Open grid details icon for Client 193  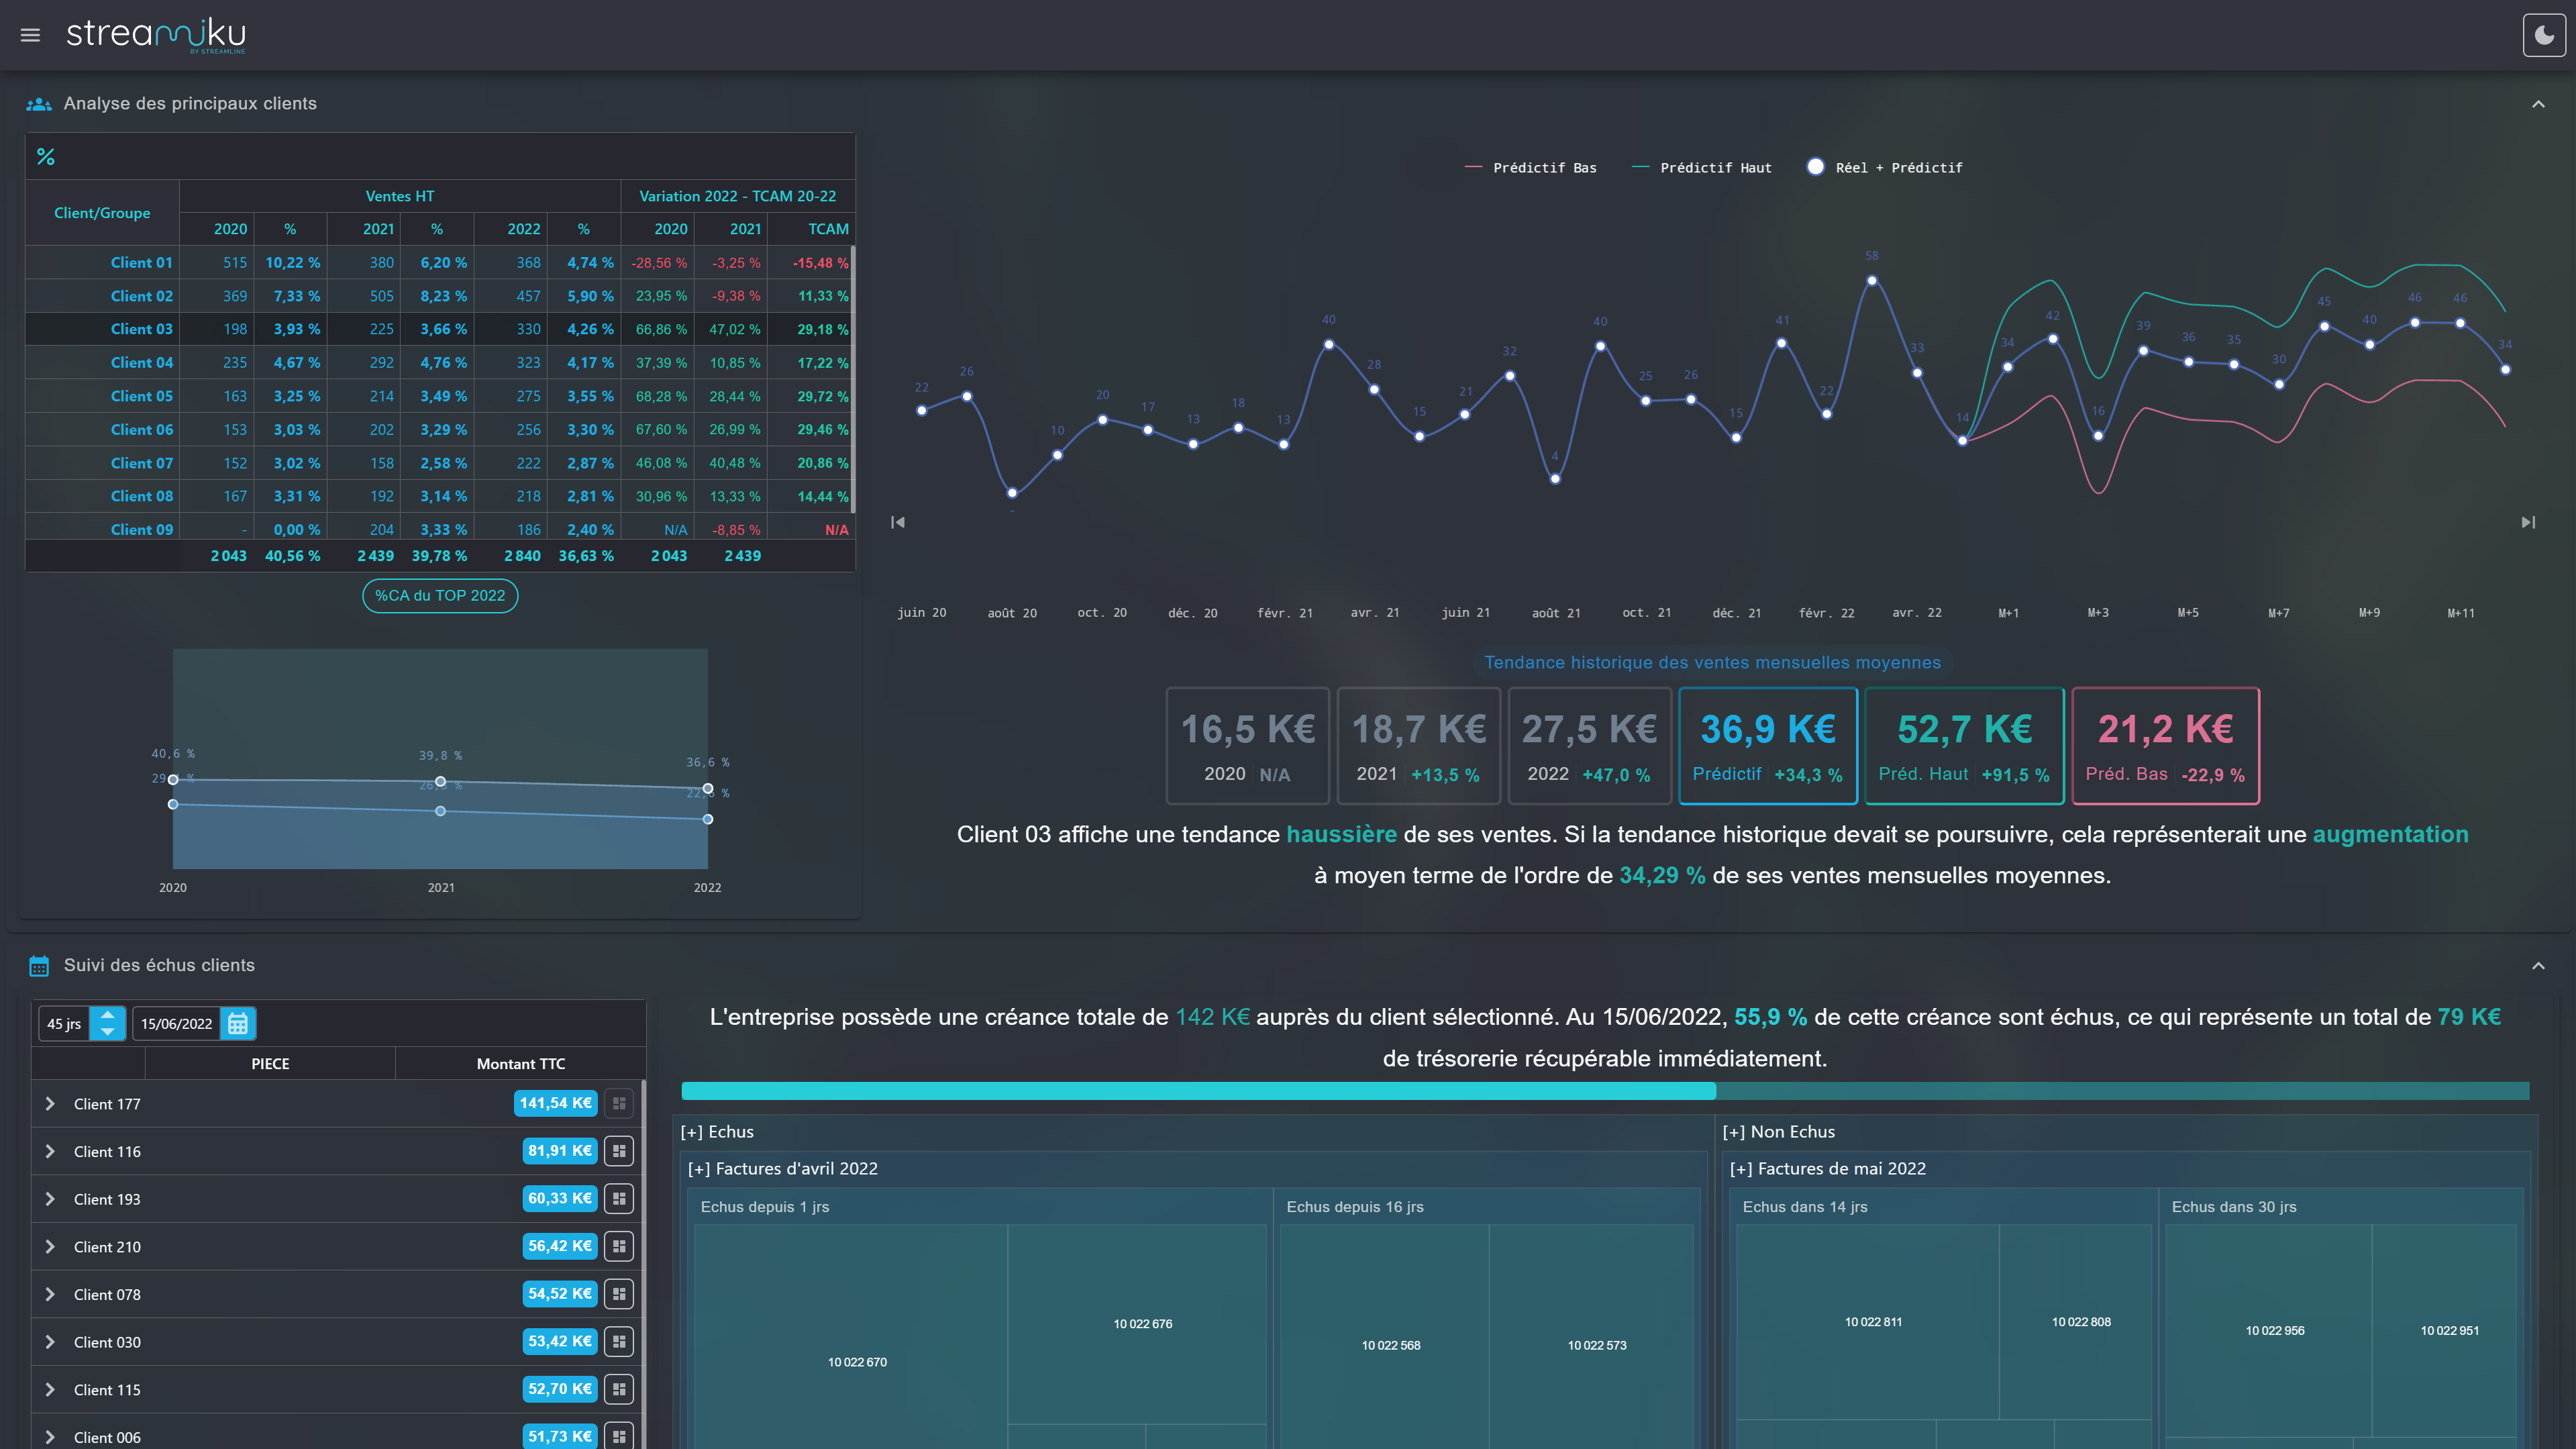tap(619, 1198)
